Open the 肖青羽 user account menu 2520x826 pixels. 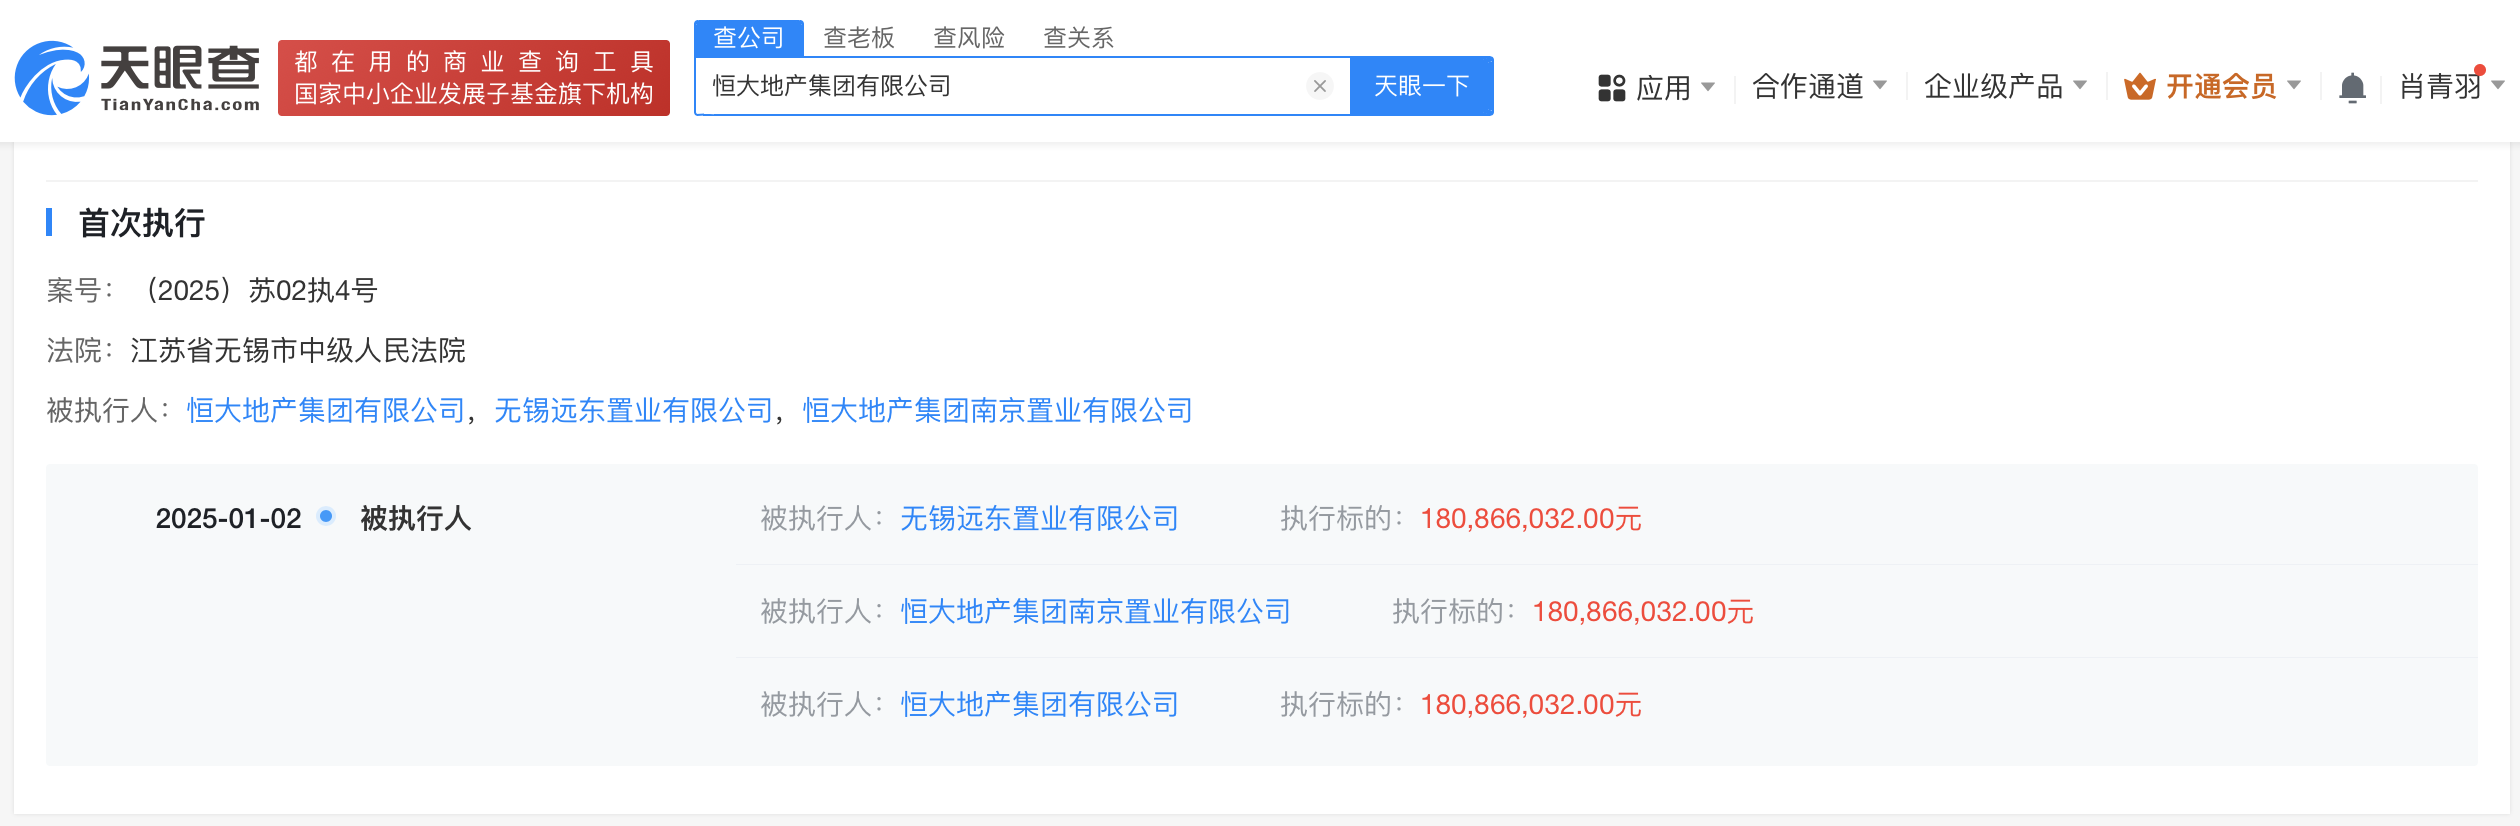click(x=2451, y=87)
